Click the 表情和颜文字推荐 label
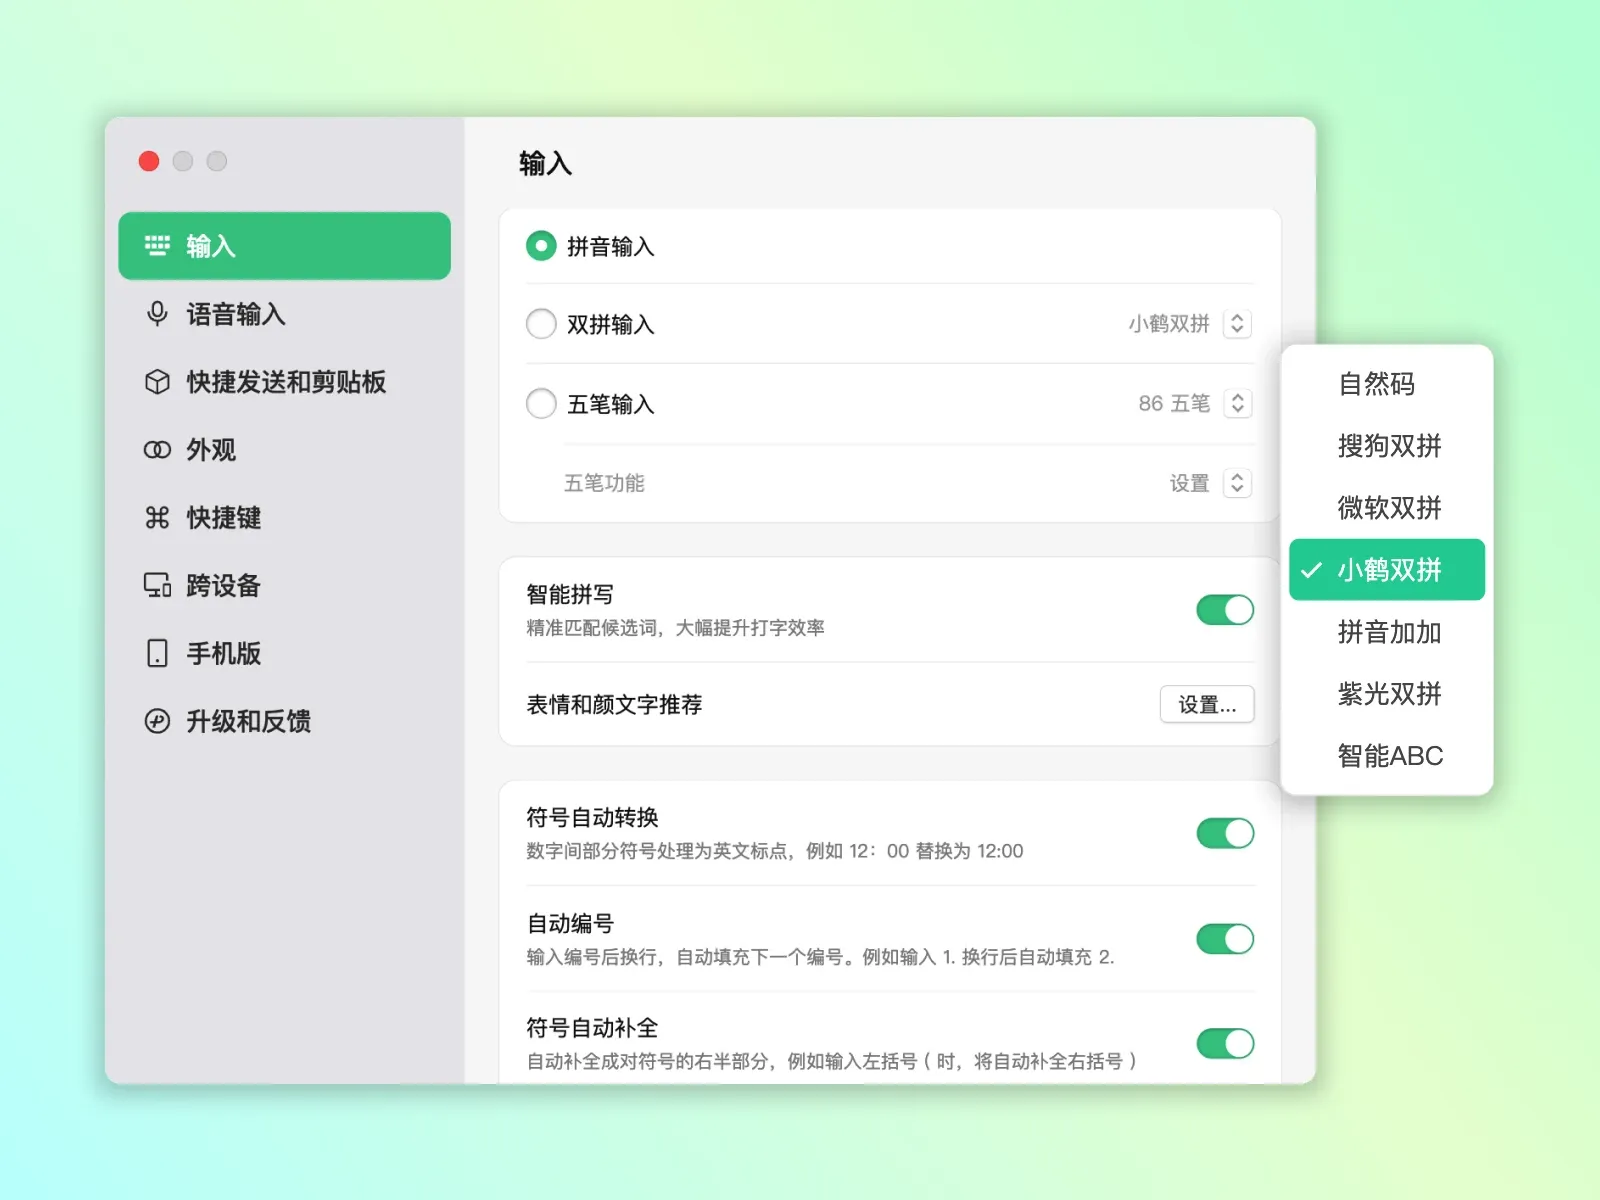This screenshot has height=1200, width=1600. [x=614, y=705]
